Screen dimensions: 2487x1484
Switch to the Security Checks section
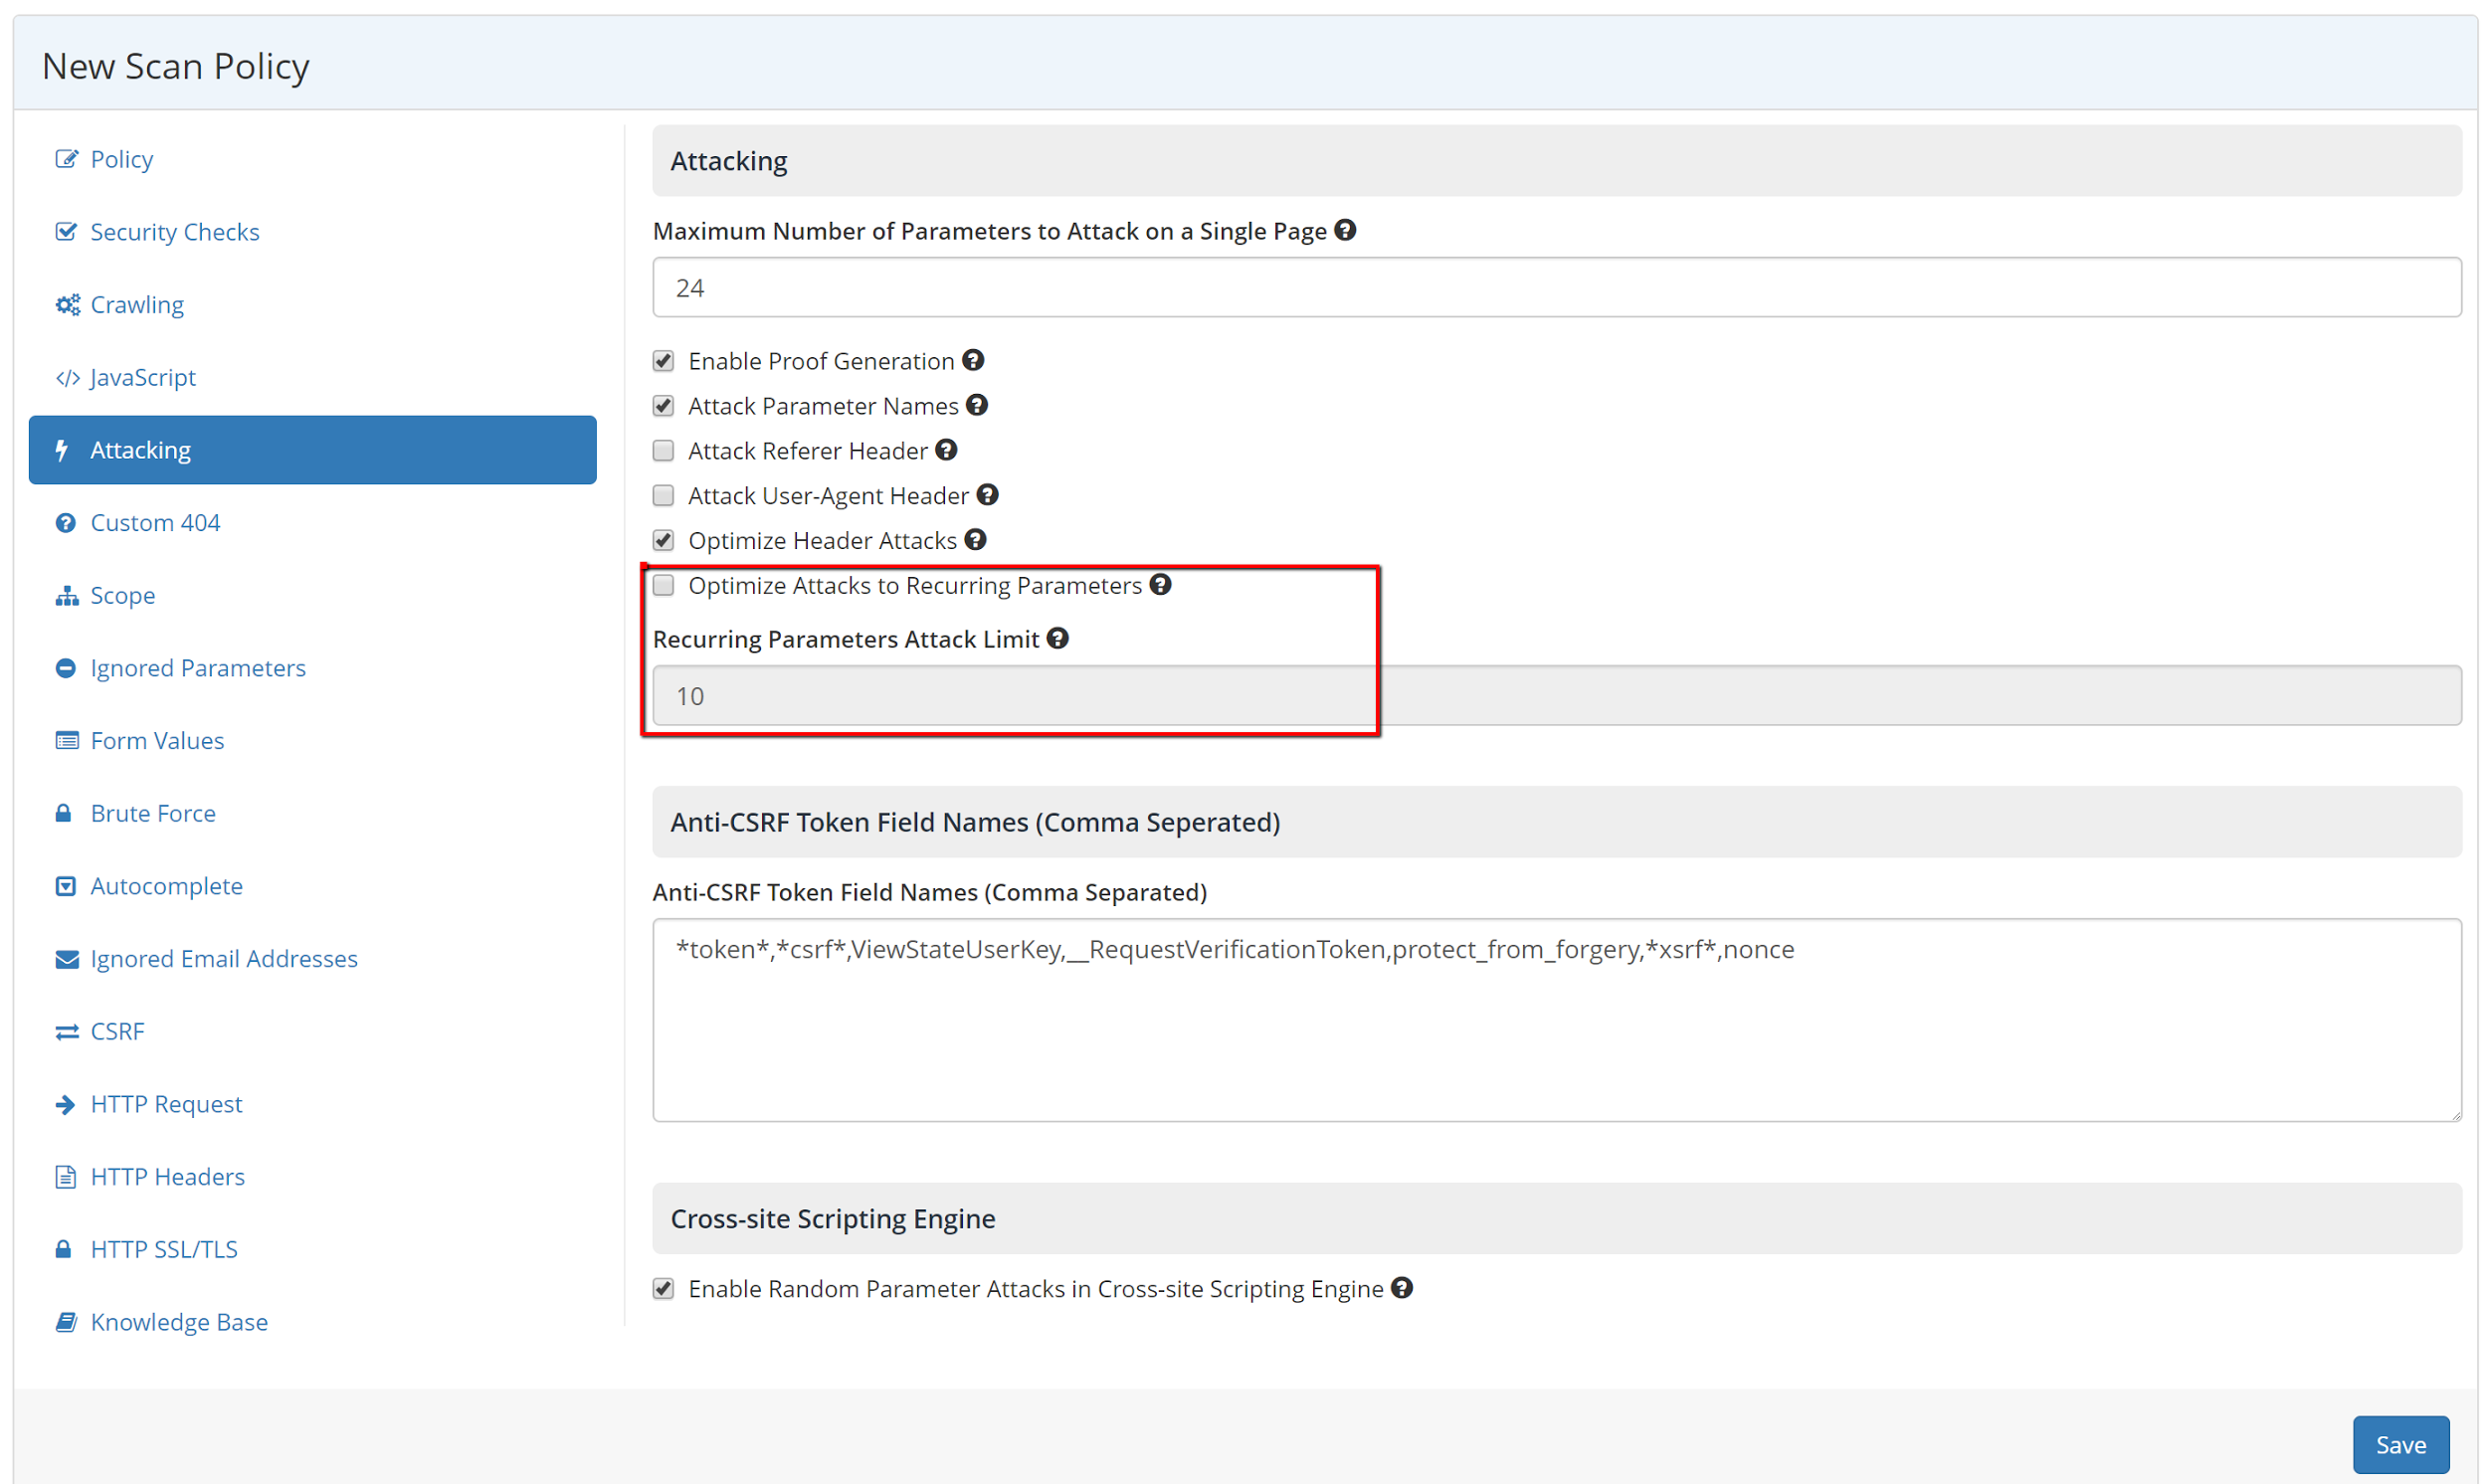[x=174, y=231]
